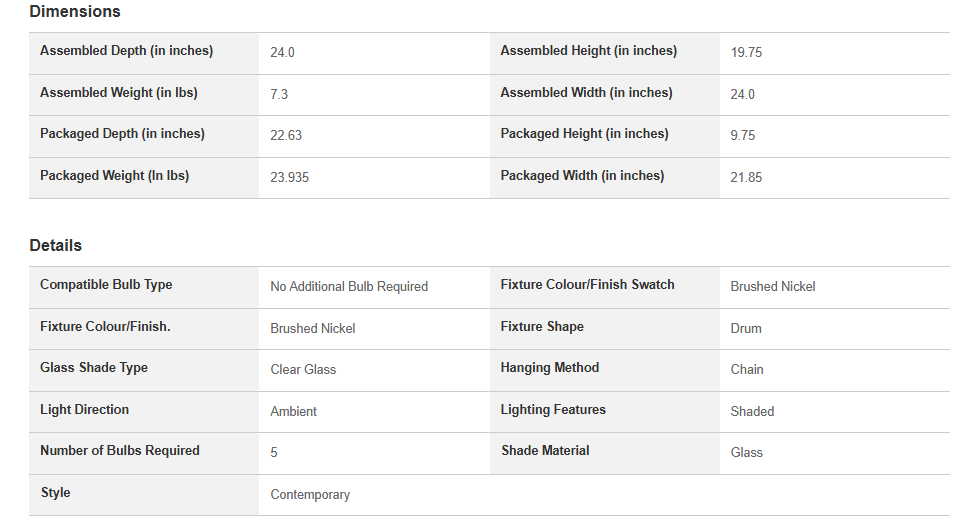Screen dimensions: 968x527
Task: Select the Lighting Features value Shaded
Action: [x=752, y=412]
